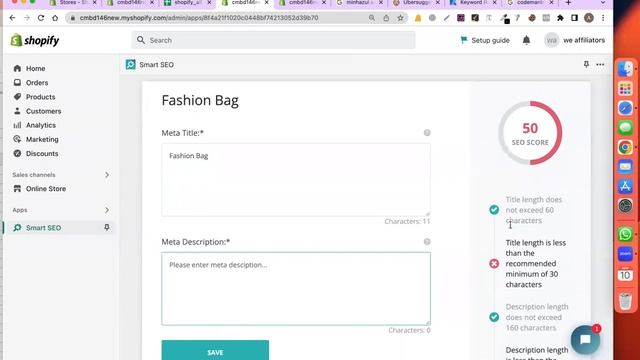
Task: Toggle the browser side panel icon
Action: click(574, 18)
